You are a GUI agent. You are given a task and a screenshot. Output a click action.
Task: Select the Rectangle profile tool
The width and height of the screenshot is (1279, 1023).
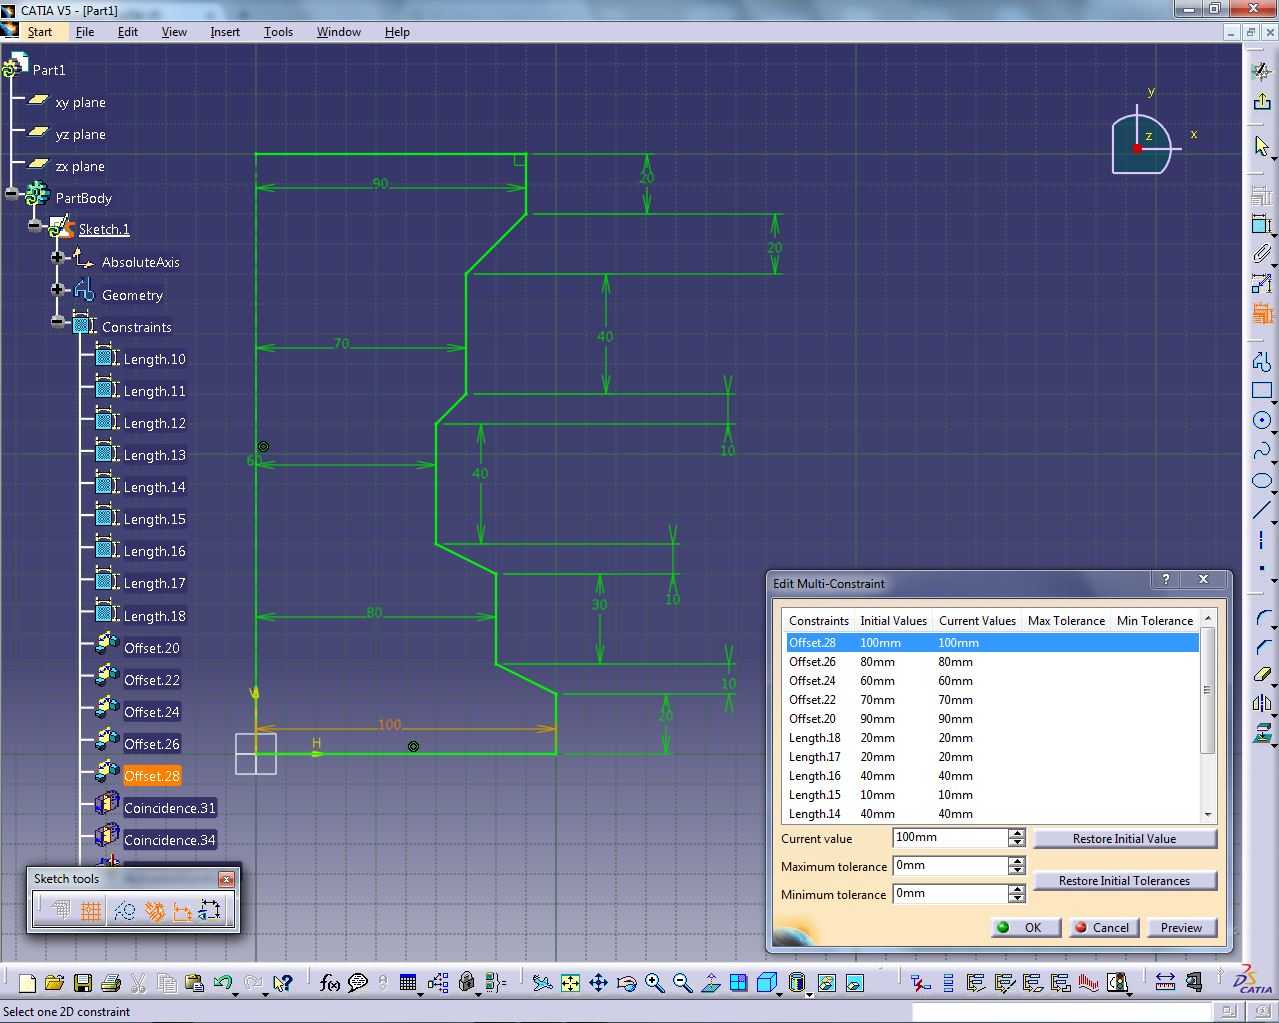pos(1262,390)
